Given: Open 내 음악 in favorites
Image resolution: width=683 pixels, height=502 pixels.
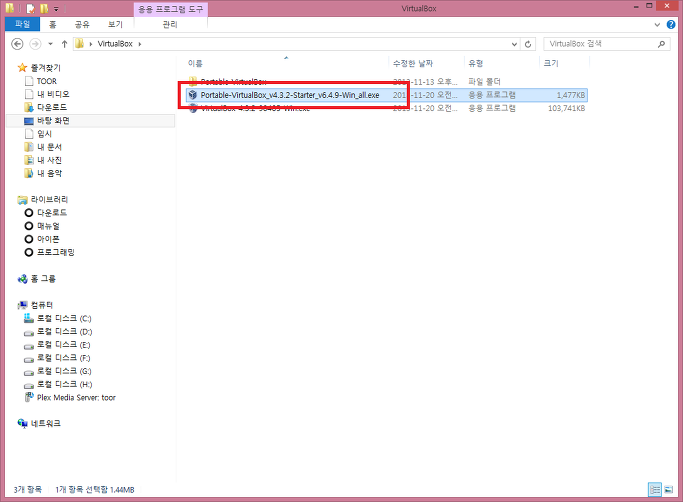Looking at the screenshot, I should (49, 173).
